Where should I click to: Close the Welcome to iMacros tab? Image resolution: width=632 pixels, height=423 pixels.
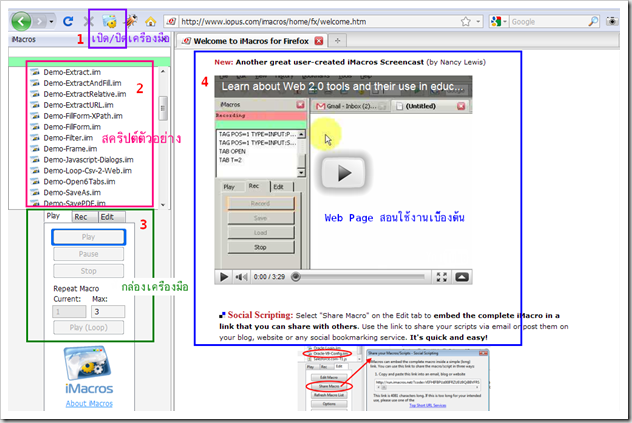click(319, 41)
